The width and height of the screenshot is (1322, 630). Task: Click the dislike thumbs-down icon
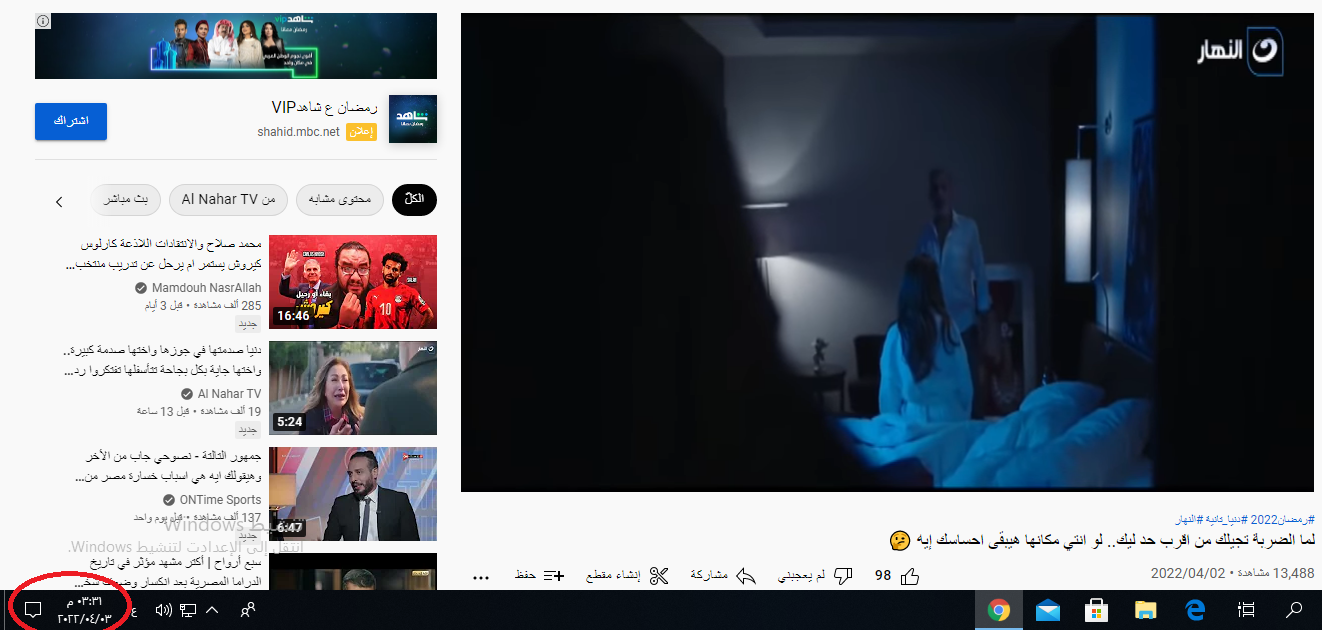pyautogui.click(x=843, y=576)
